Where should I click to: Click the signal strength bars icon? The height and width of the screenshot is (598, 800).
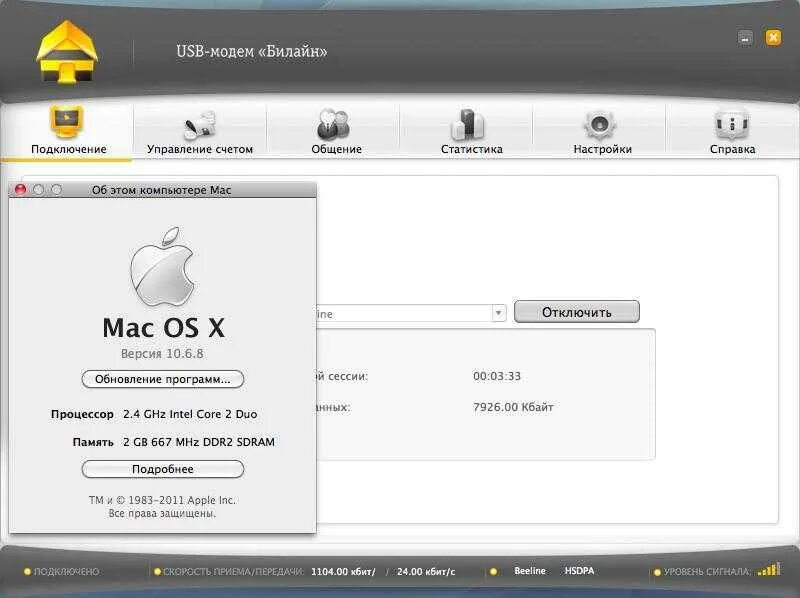click(769, 569)
